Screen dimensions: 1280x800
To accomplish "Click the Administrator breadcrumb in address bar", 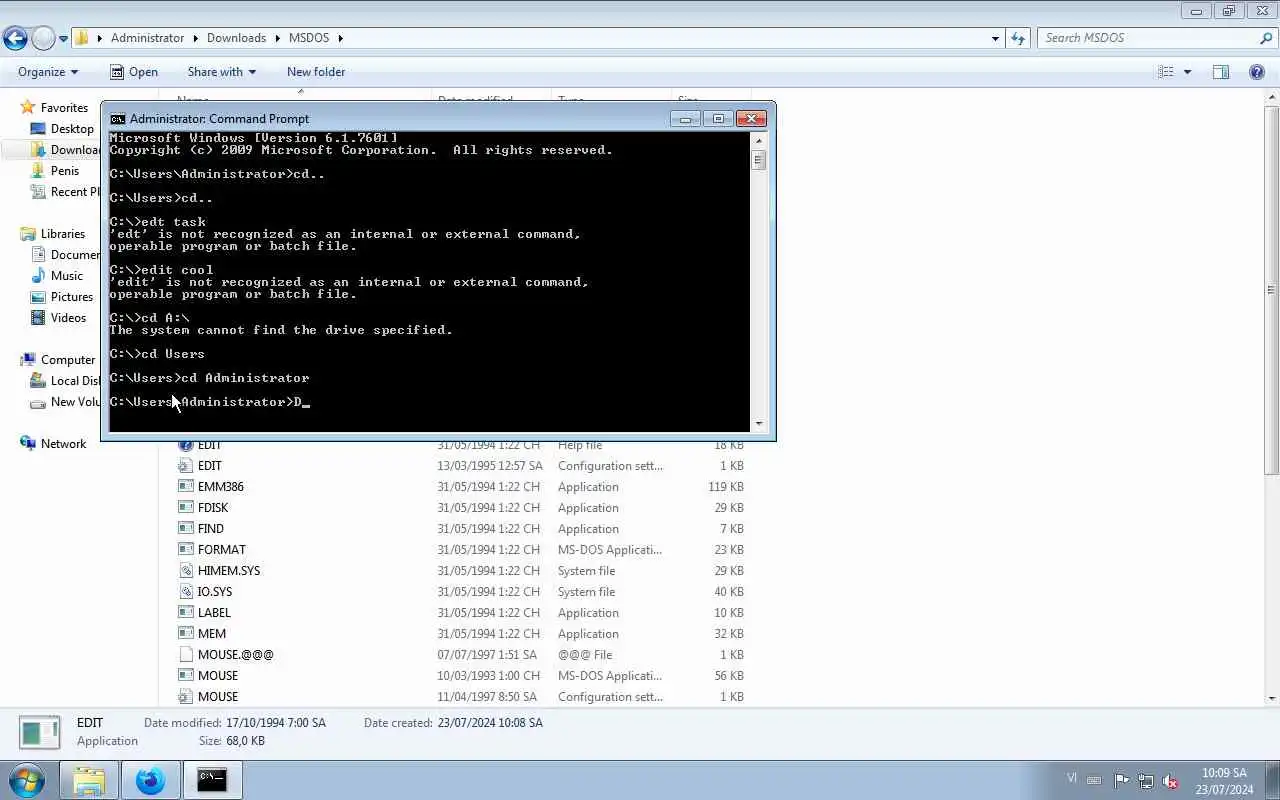I will point(147,38).
